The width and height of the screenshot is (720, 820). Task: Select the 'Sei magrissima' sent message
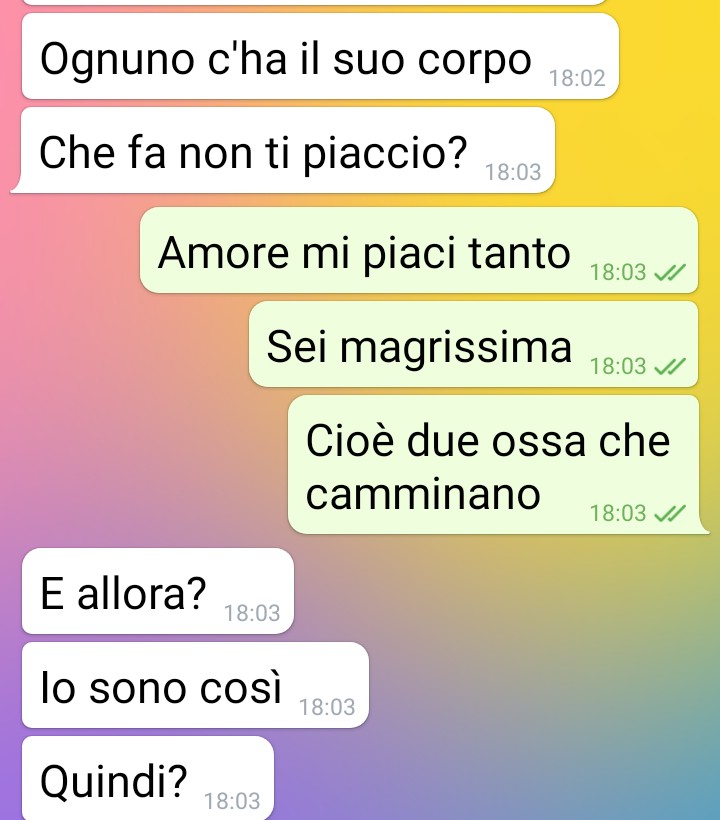tap(474, 344)
